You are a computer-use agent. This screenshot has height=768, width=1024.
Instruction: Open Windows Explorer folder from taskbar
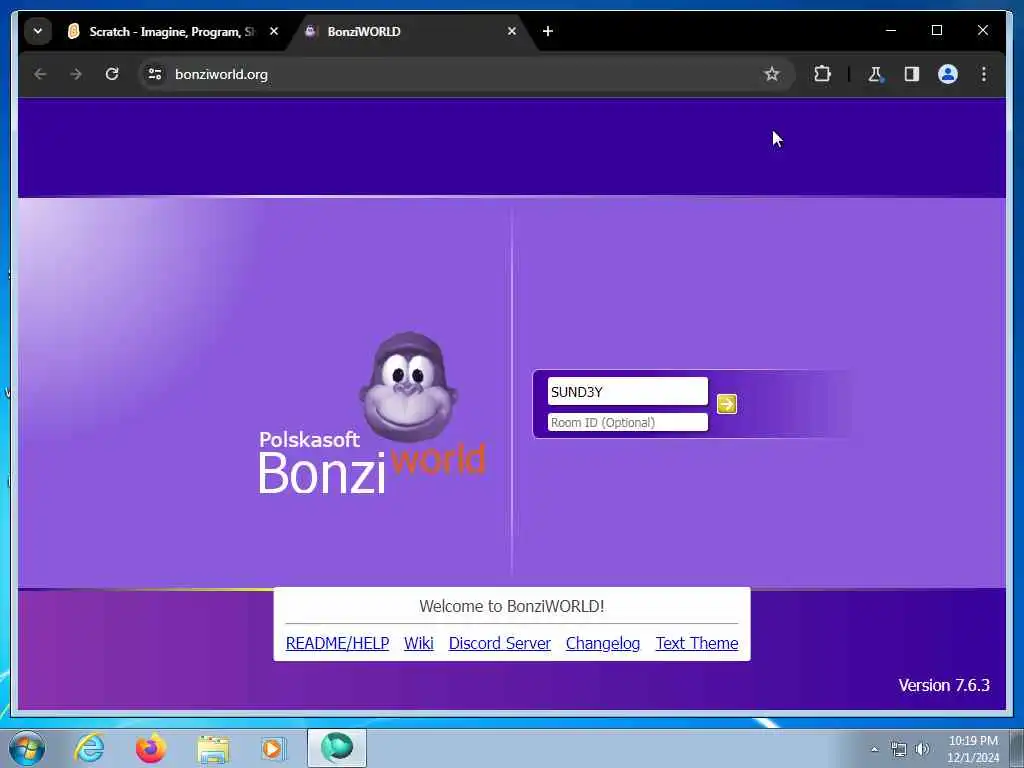point(213,749)
